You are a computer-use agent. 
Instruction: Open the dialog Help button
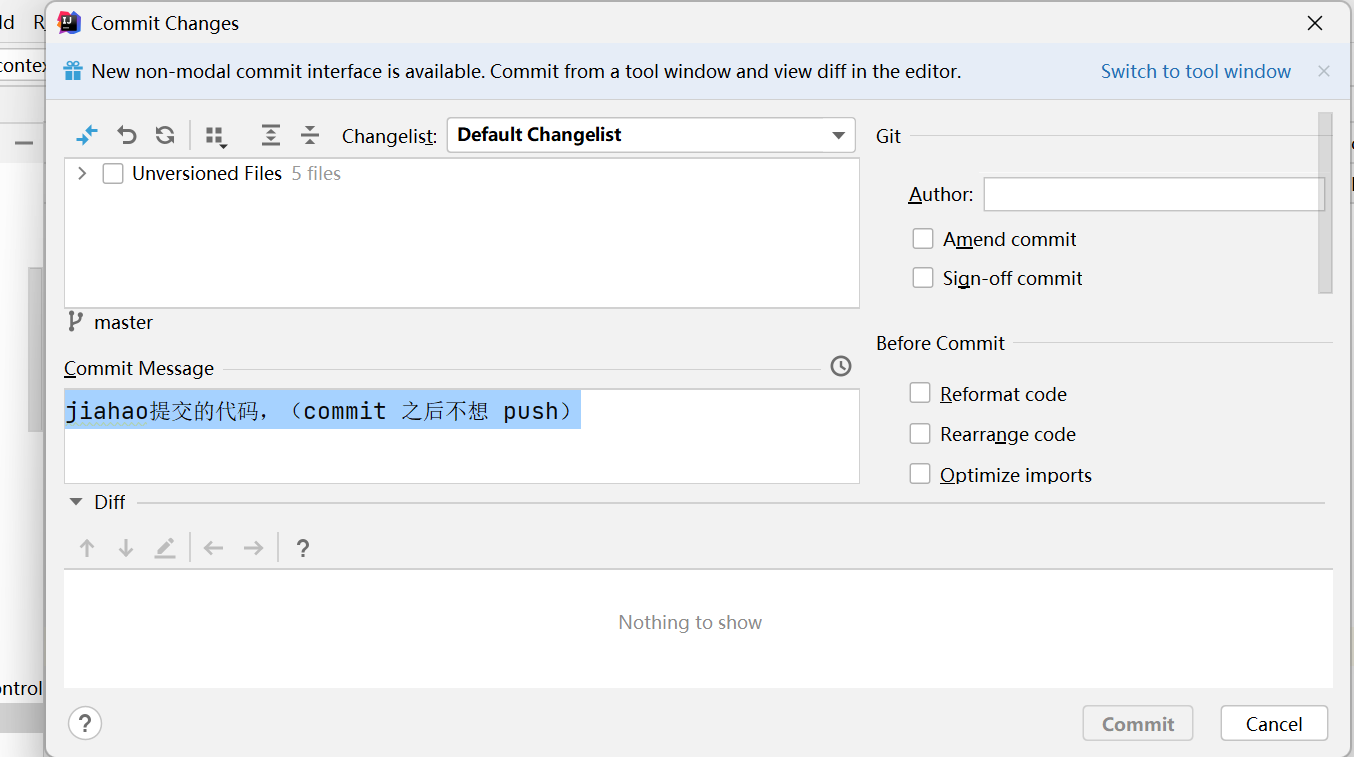tap(85, 723)
